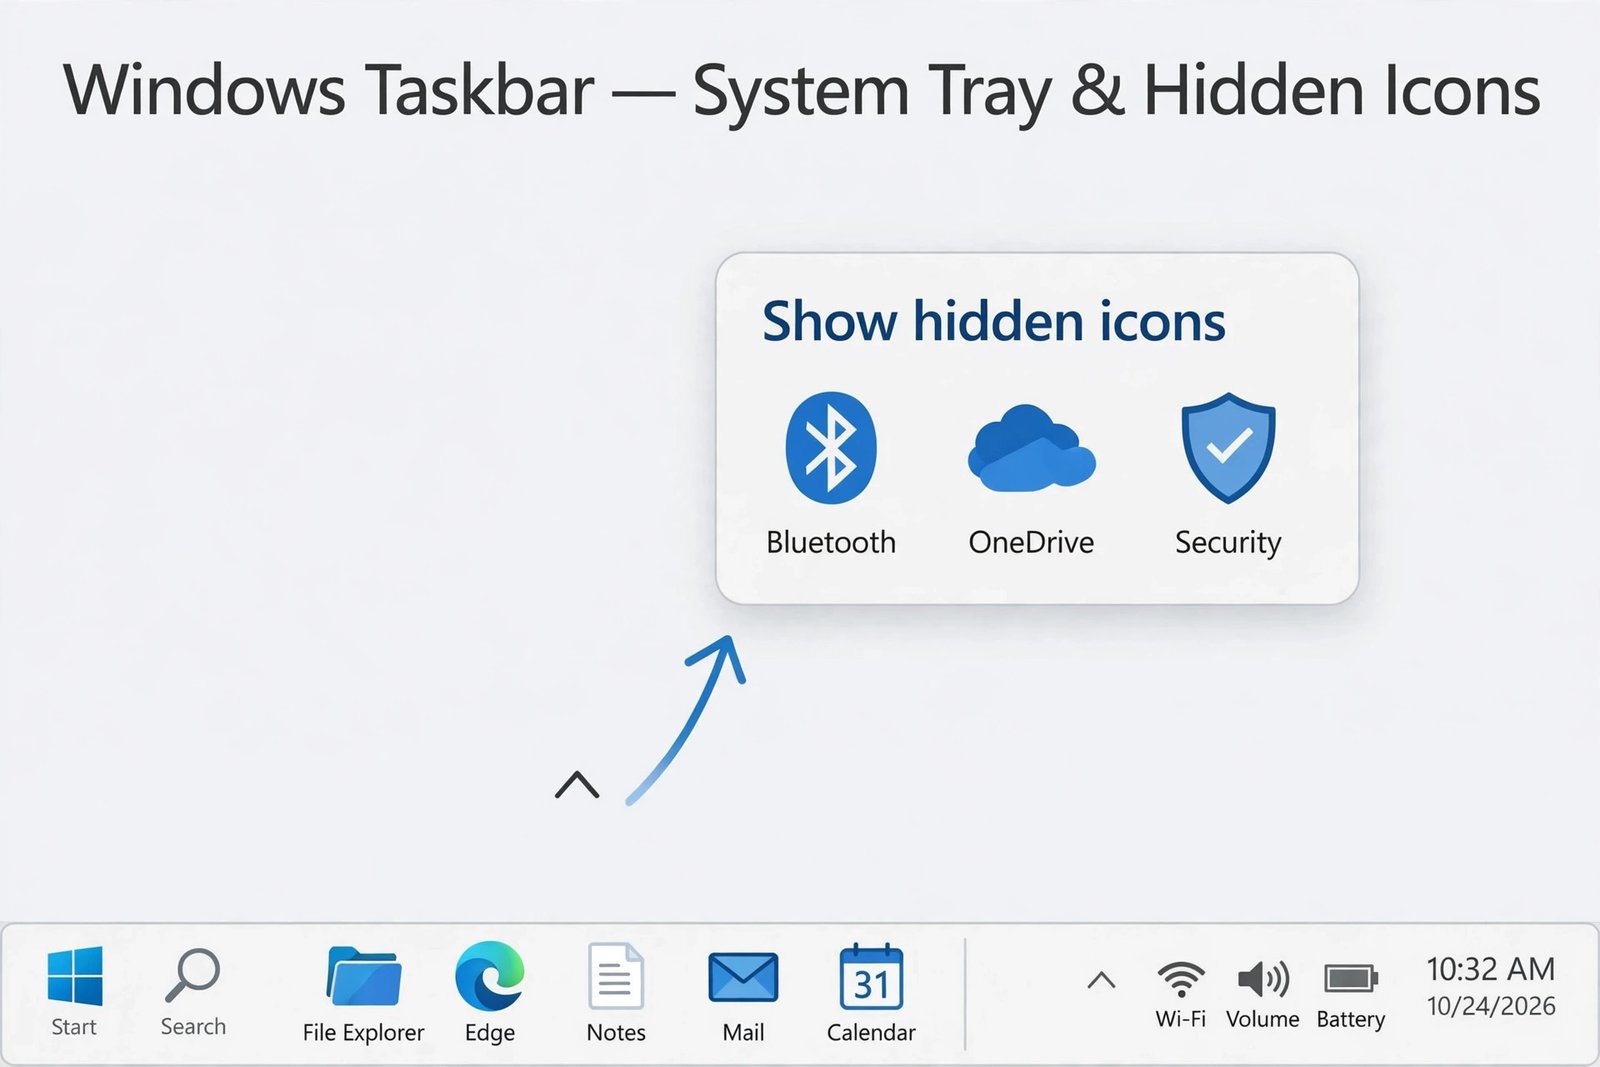Launch File Explorer from the taskbar
Viewport: 1600px width, 1067px height.
coord(364,976)
